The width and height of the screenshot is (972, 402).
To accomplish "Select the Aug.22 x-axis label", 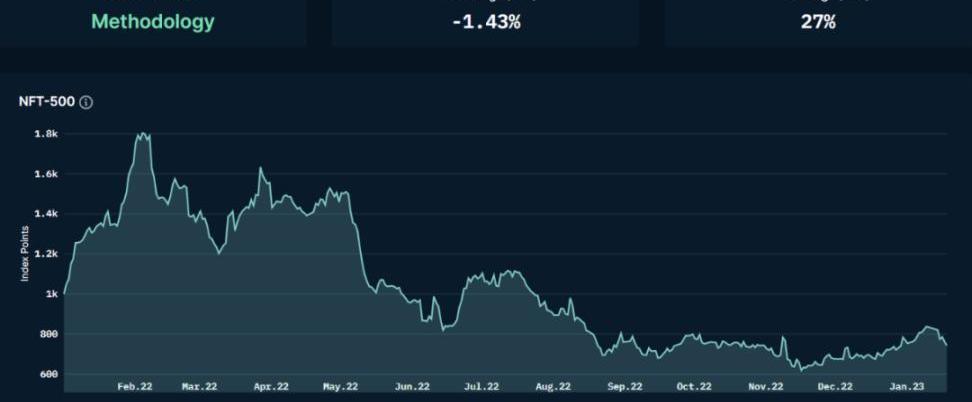I will [553, 386].
